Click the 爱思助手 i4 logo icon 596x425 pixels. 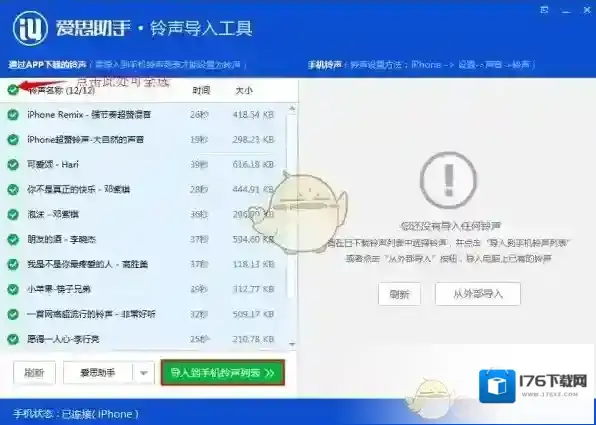point(30,29)
